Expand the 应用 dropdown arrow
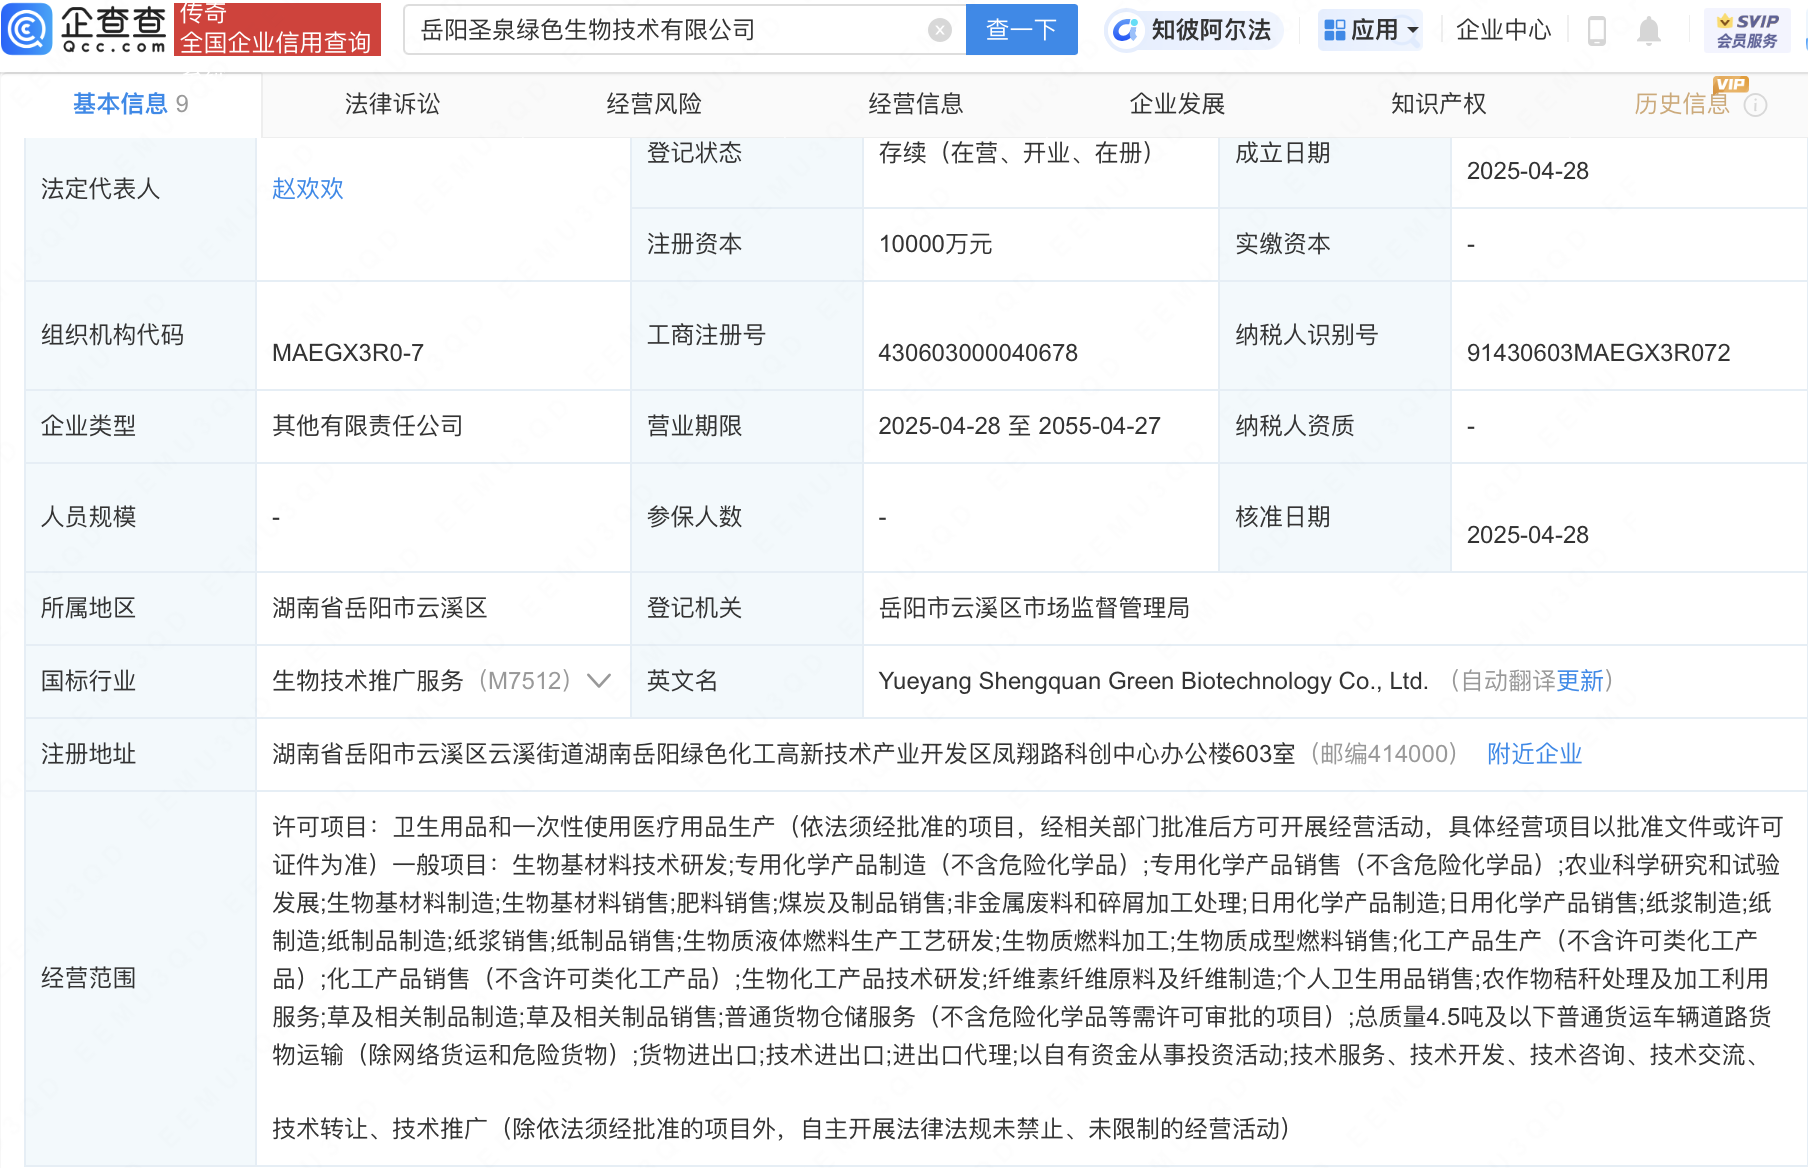Viewport: 1808px width, 1168px height. [x=1413, y=31]
